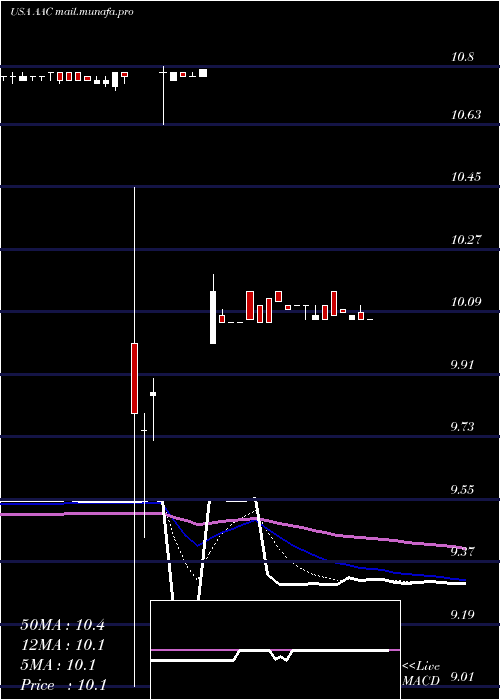Click the 9.91 price axis label

pyautogui.click(x=462, y=365)
